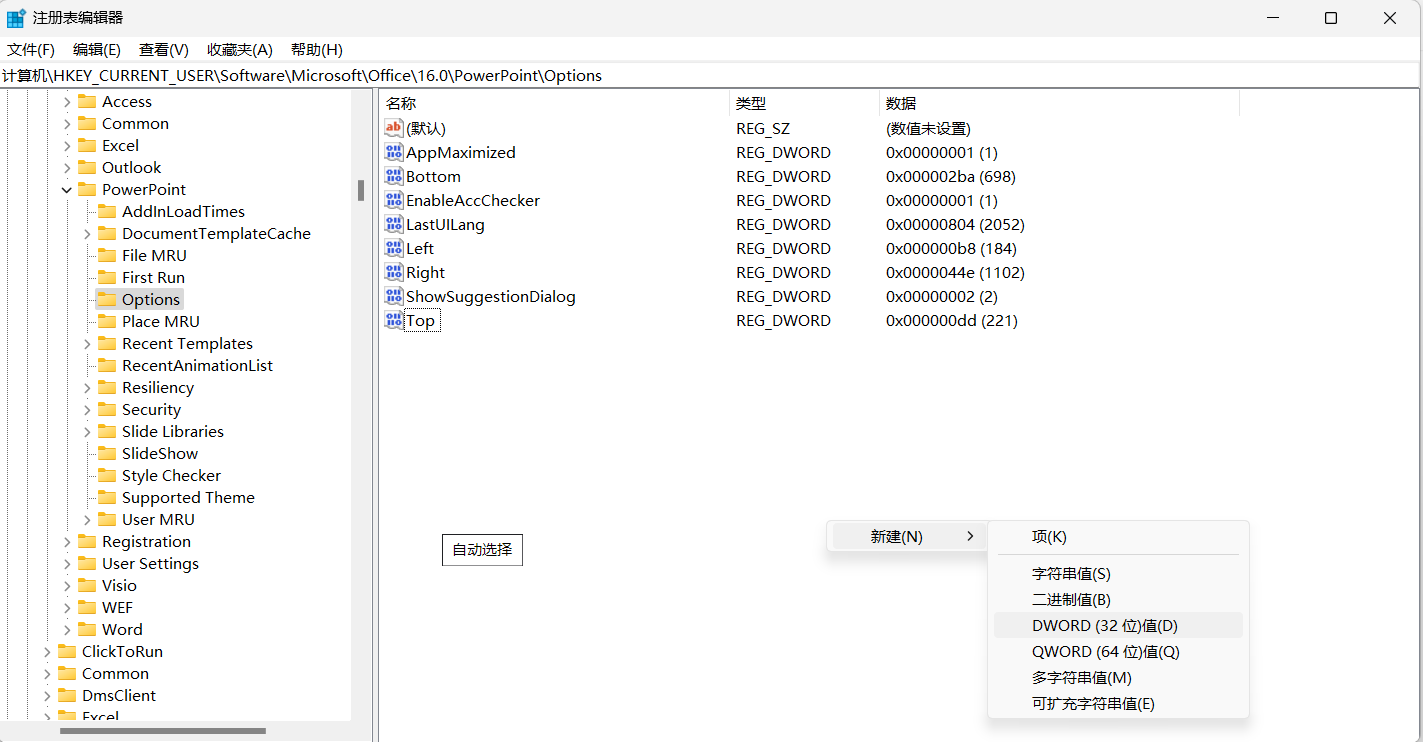Click the 类型 column header
The image size is (1423, 742).
pos(804,103)
